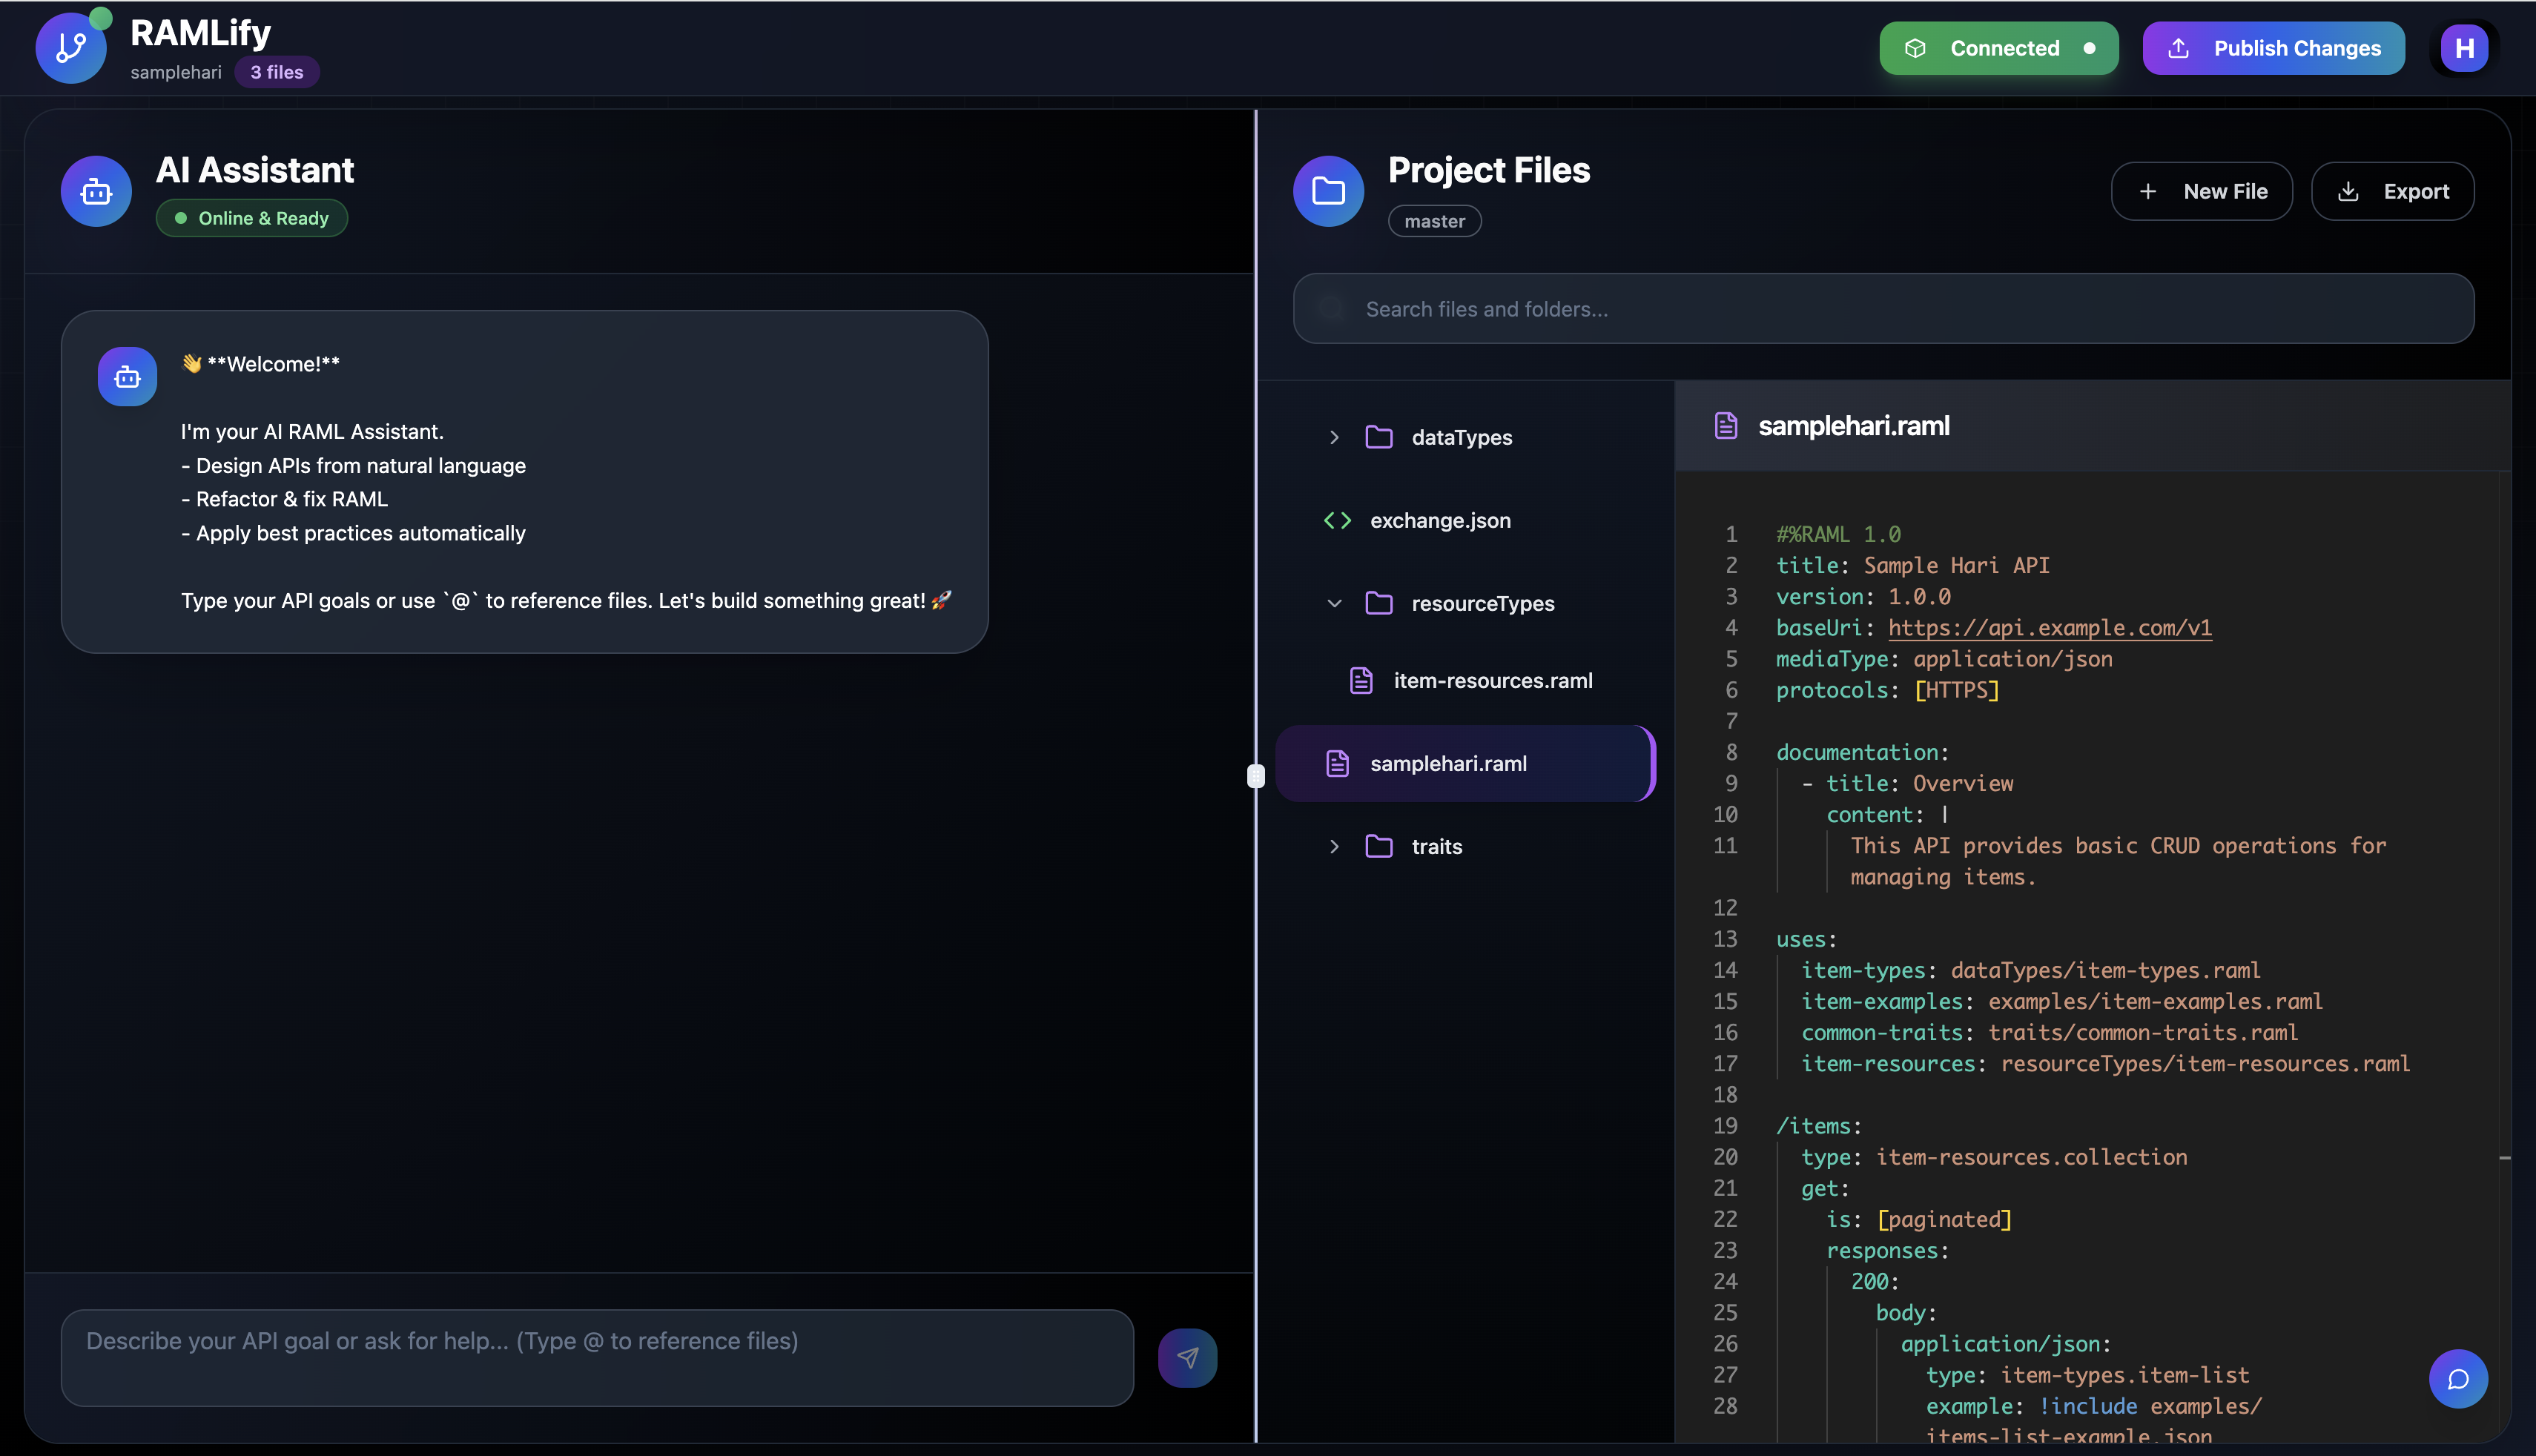Click the panel divider resize handle
Viewport: 2536px width, 1456px height.
1256,776
